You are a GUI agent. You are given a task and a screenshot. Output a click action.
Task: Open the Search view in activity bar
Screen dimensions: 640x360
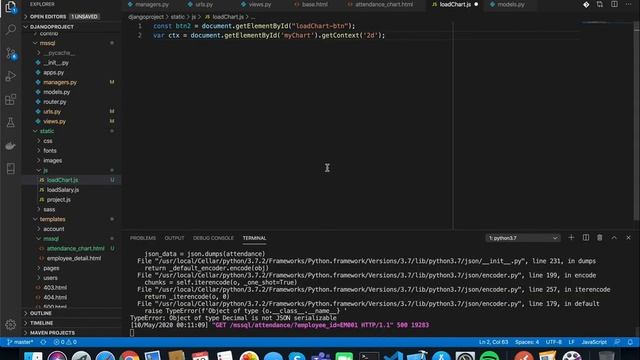click(x=11, y=29)
